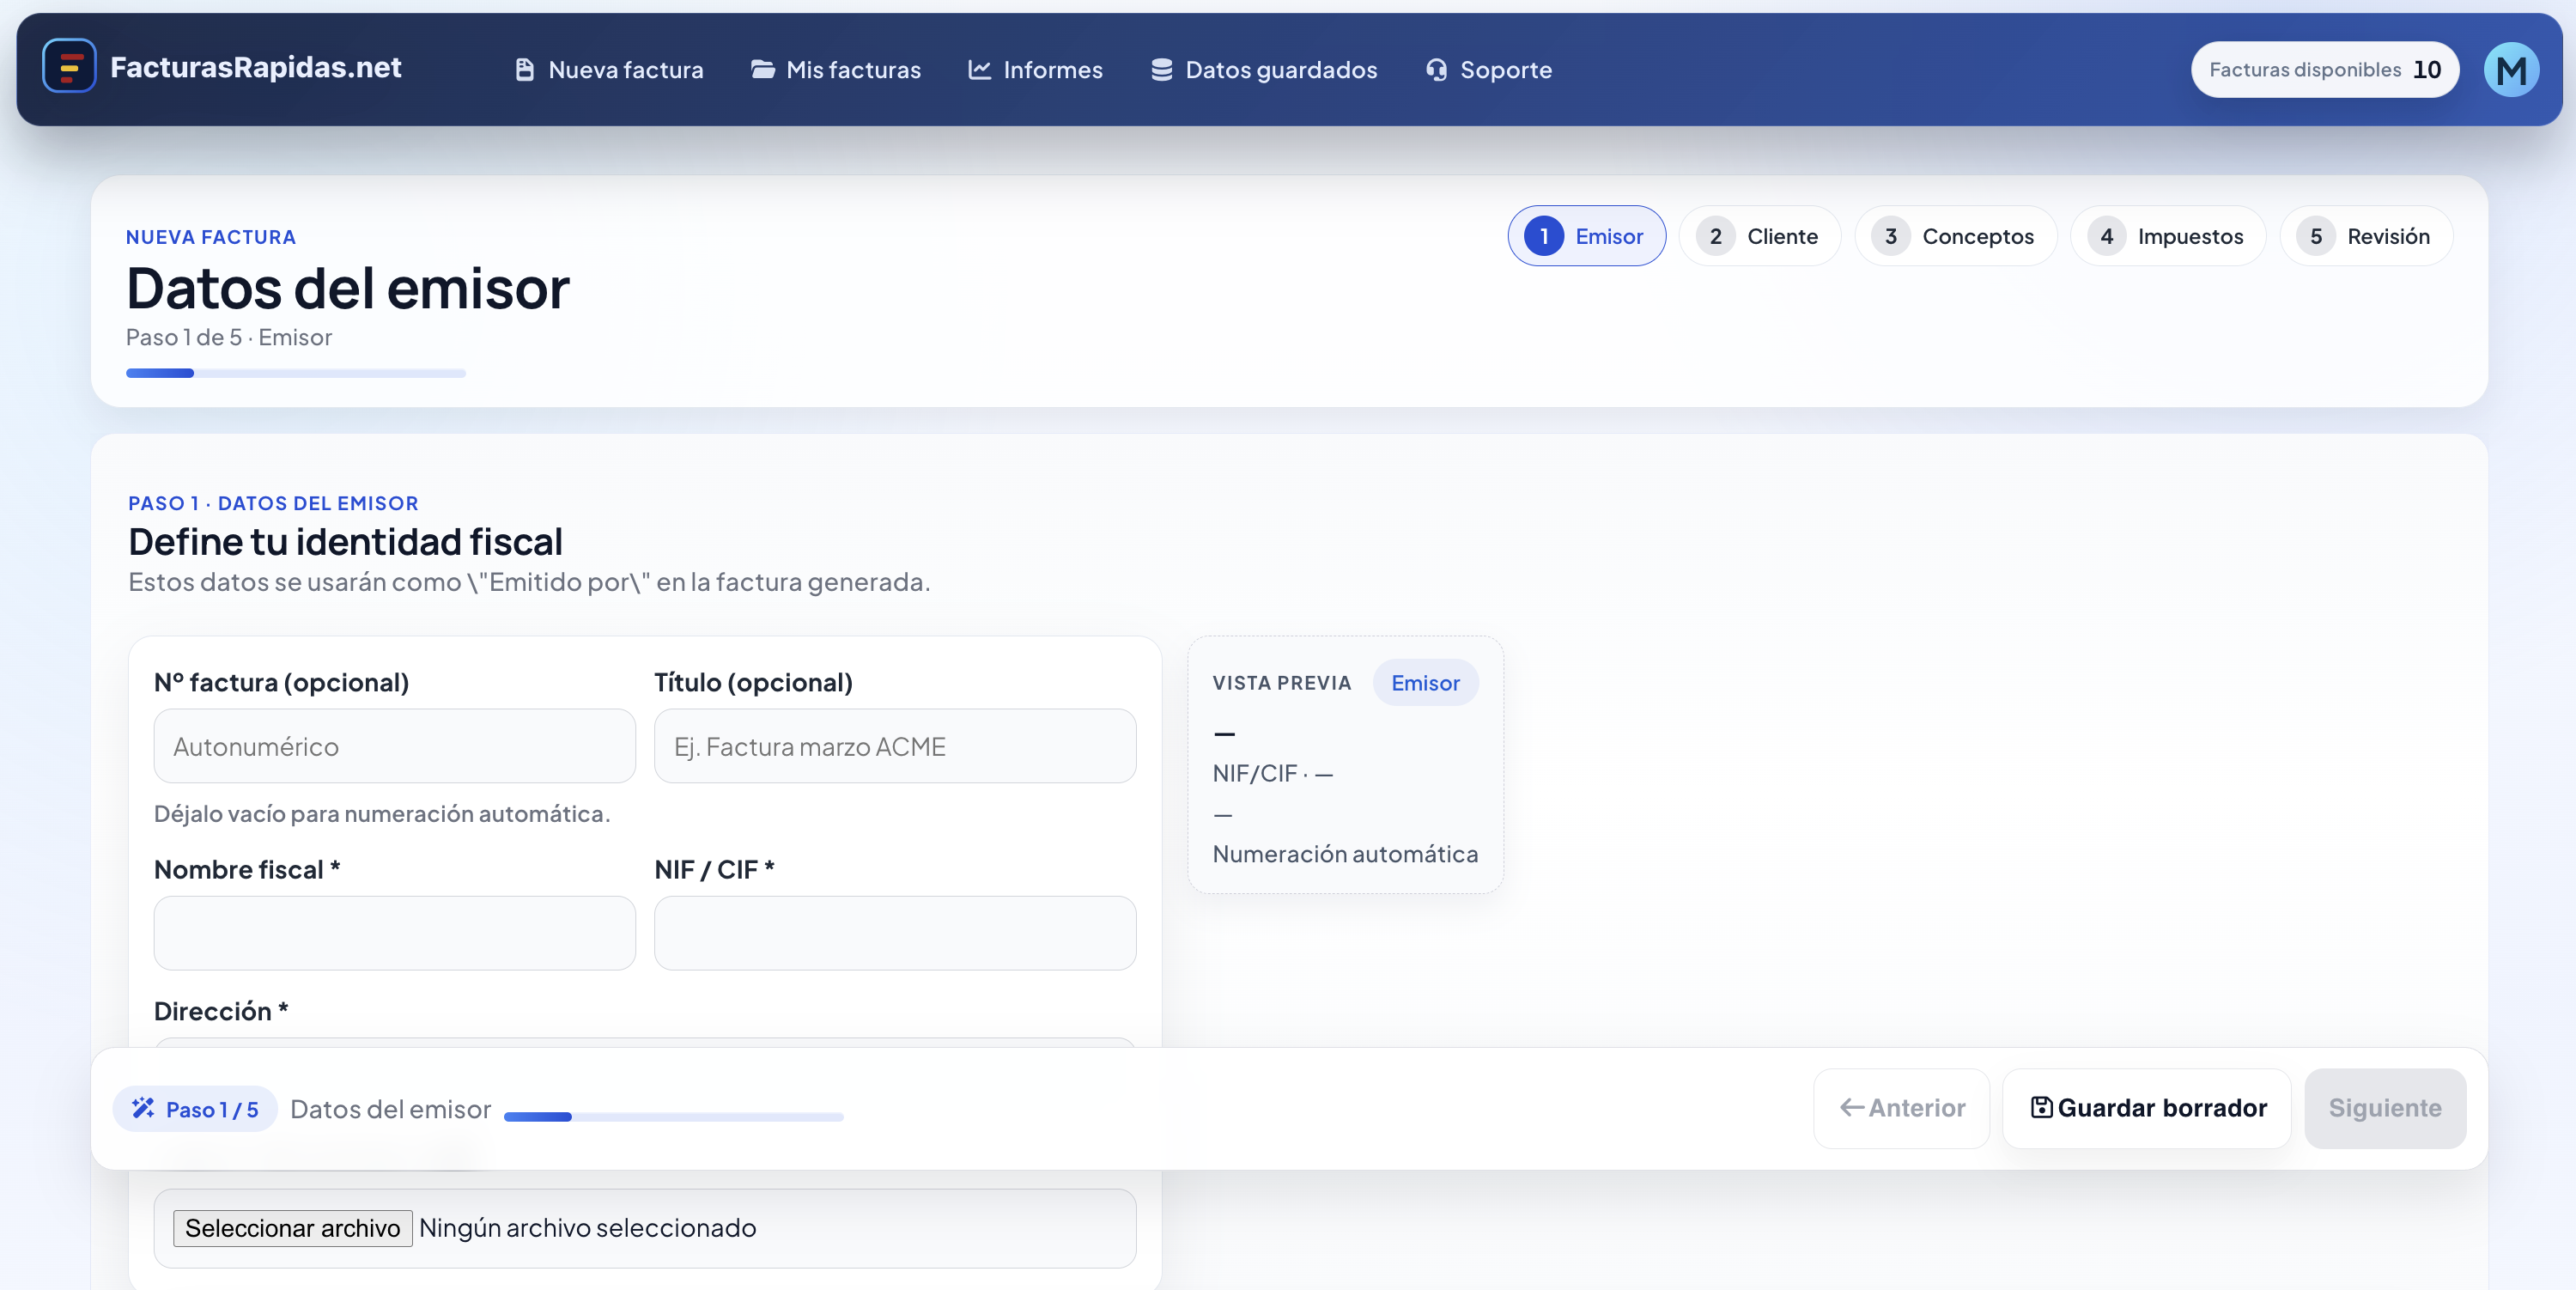Go to step 3 Conceptos
2576x1290 pixels.
(1955, 236)
